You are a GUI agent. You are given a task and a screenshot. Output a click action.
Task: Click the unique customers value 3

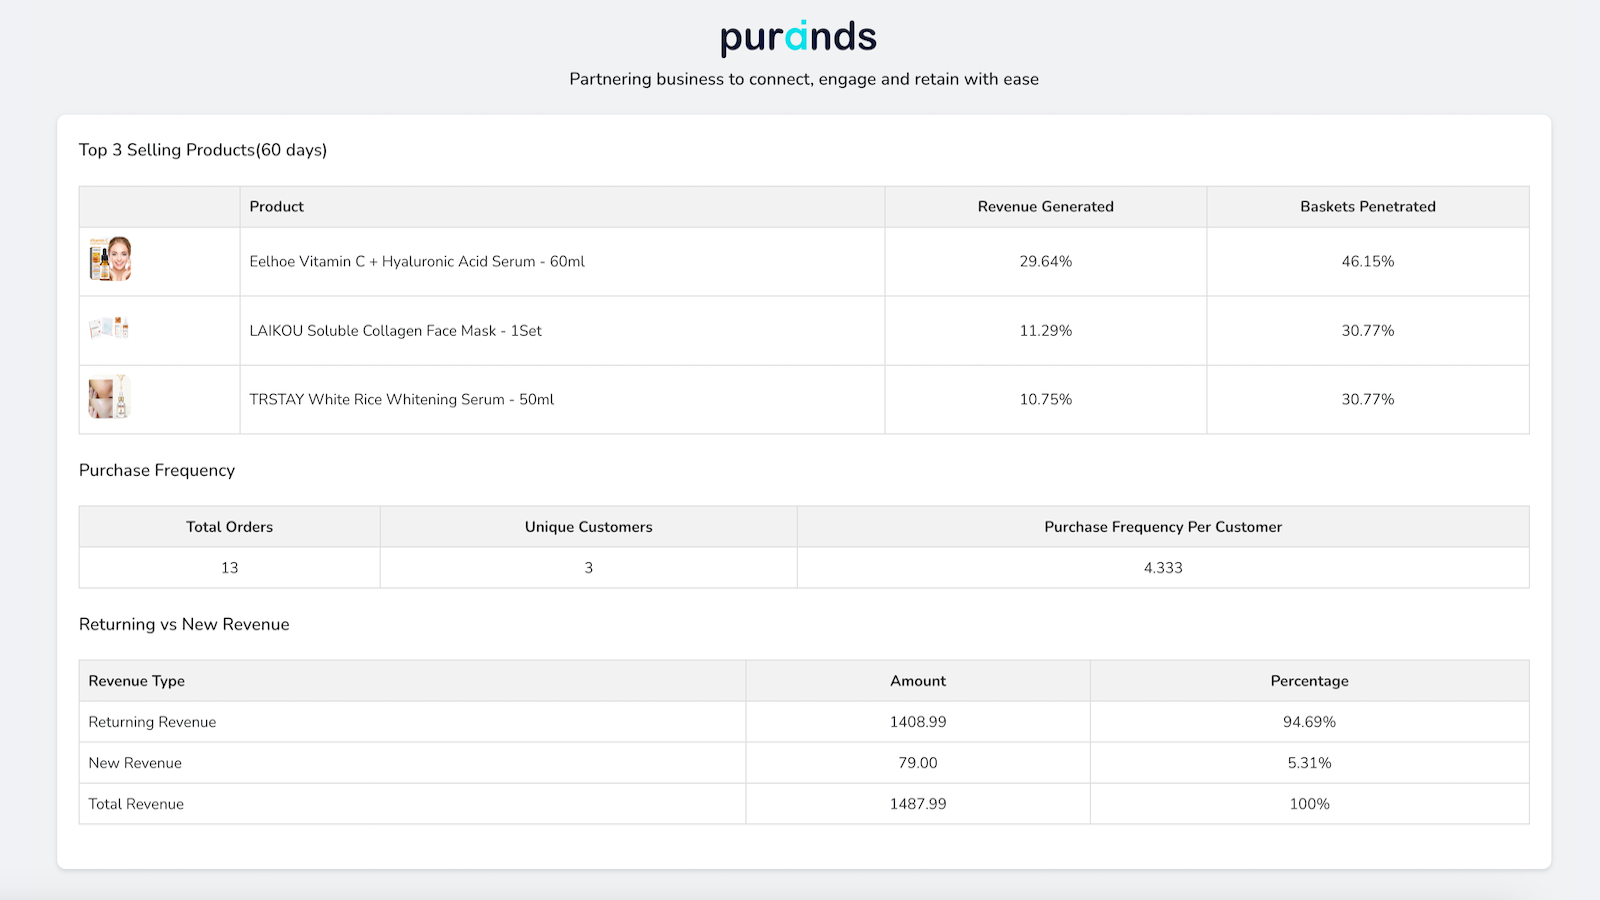[588, 568]
